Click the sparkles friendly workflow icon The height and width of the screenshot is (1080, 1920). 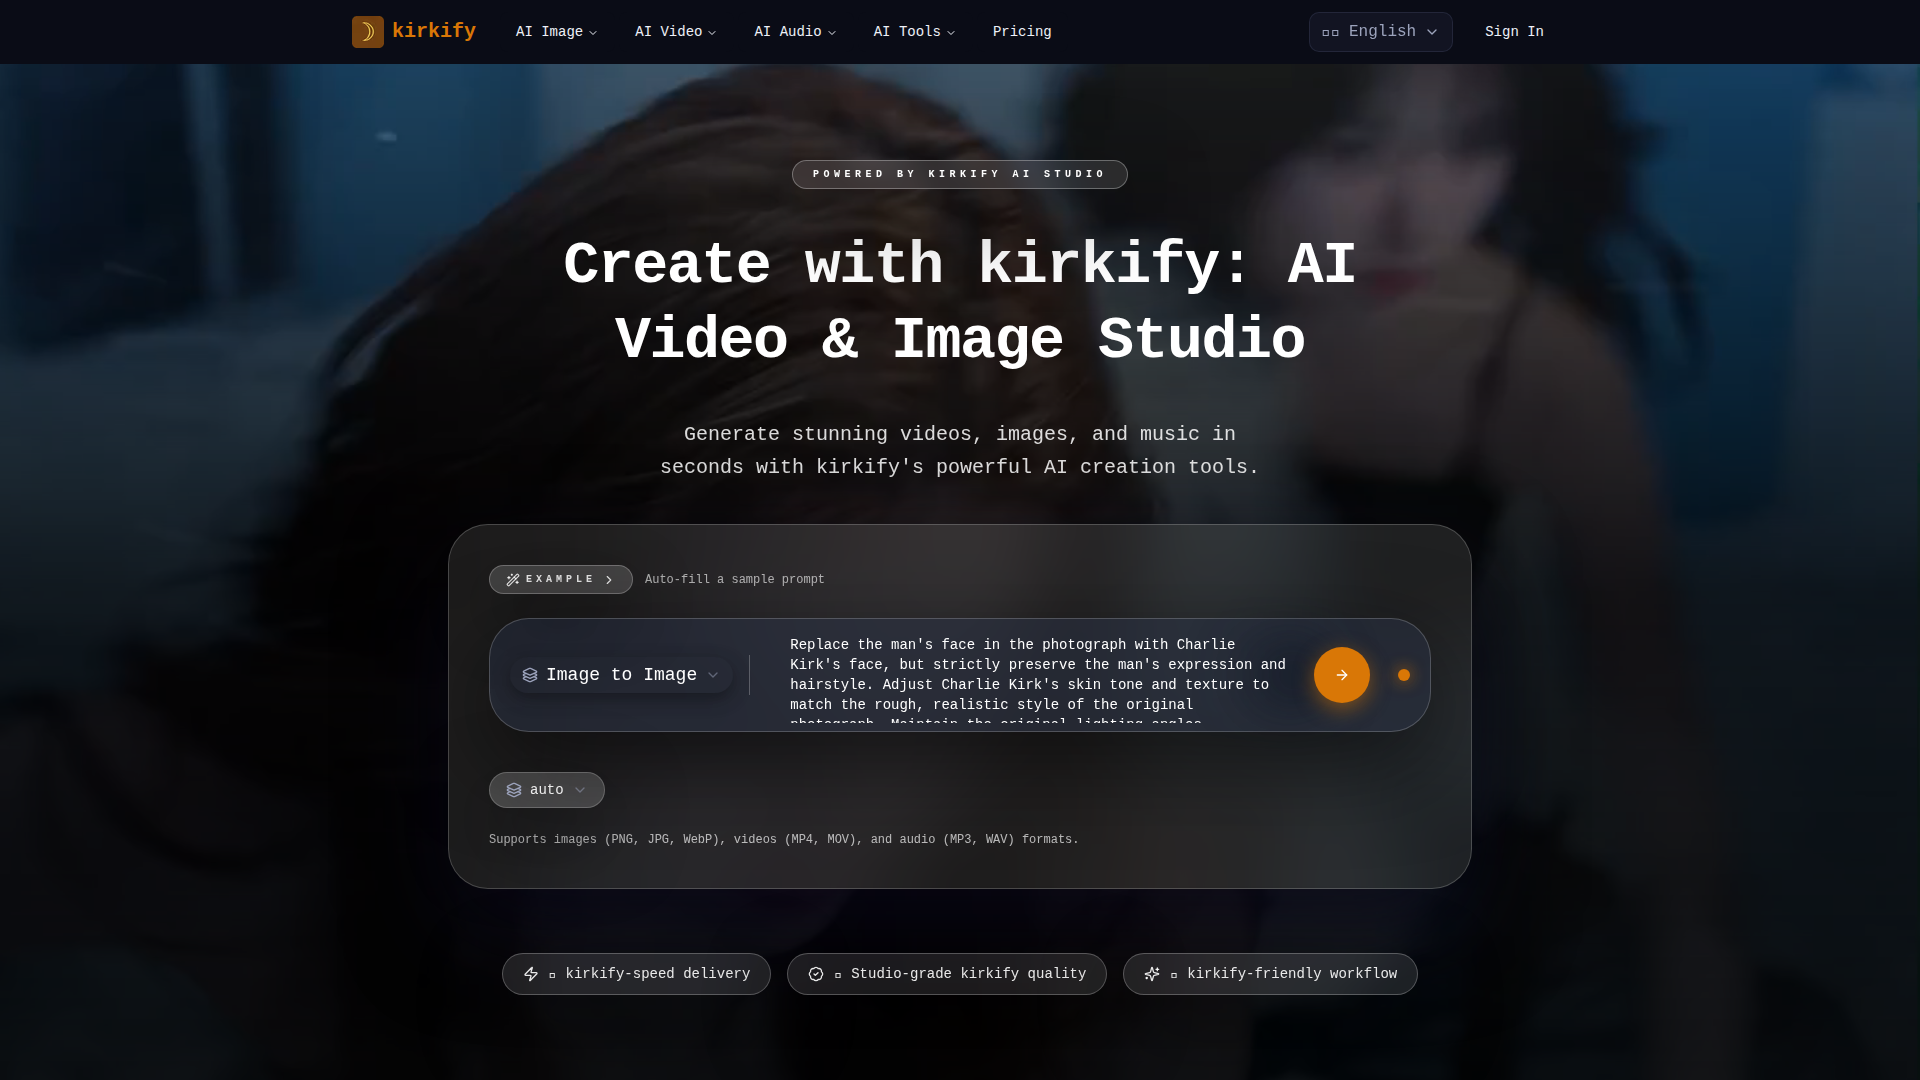(1152, 974)
